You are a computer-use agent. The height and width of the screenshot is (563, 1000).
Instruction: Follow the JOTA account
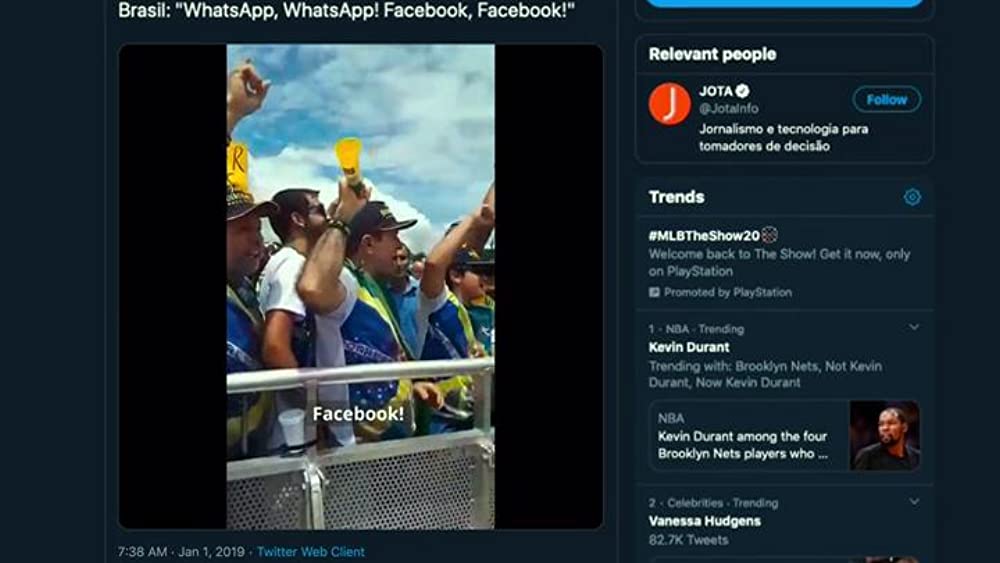coord(886,99)
